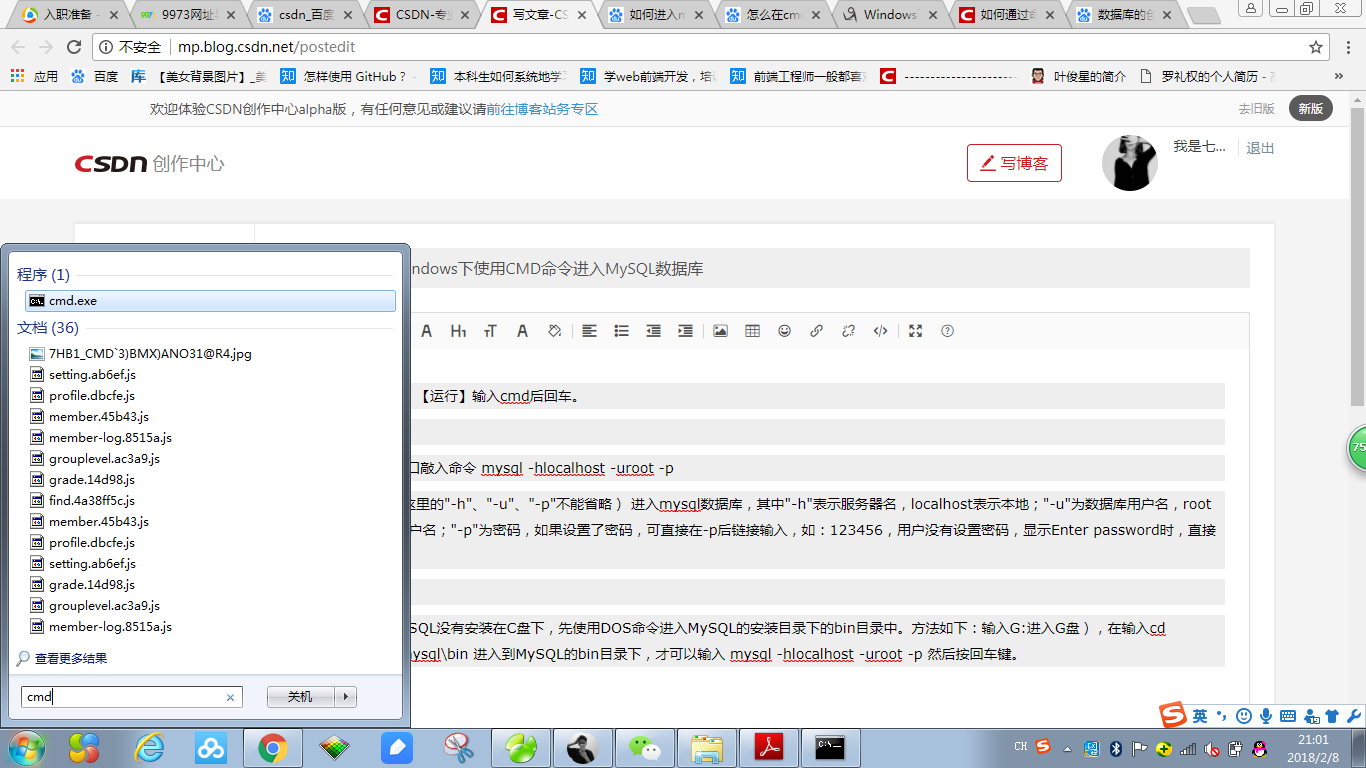Click the unordered list icon

coord(621,331)
